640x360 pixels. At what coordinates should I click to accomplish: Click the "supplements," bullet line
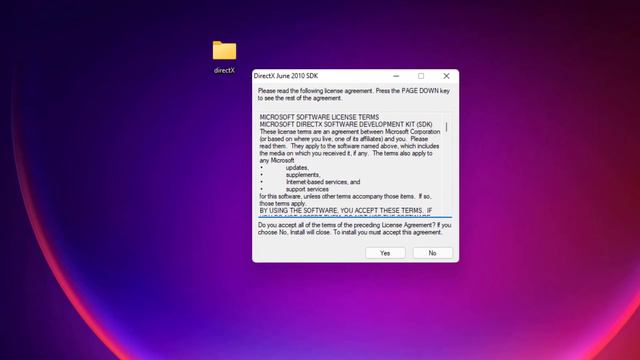[303, 175]
